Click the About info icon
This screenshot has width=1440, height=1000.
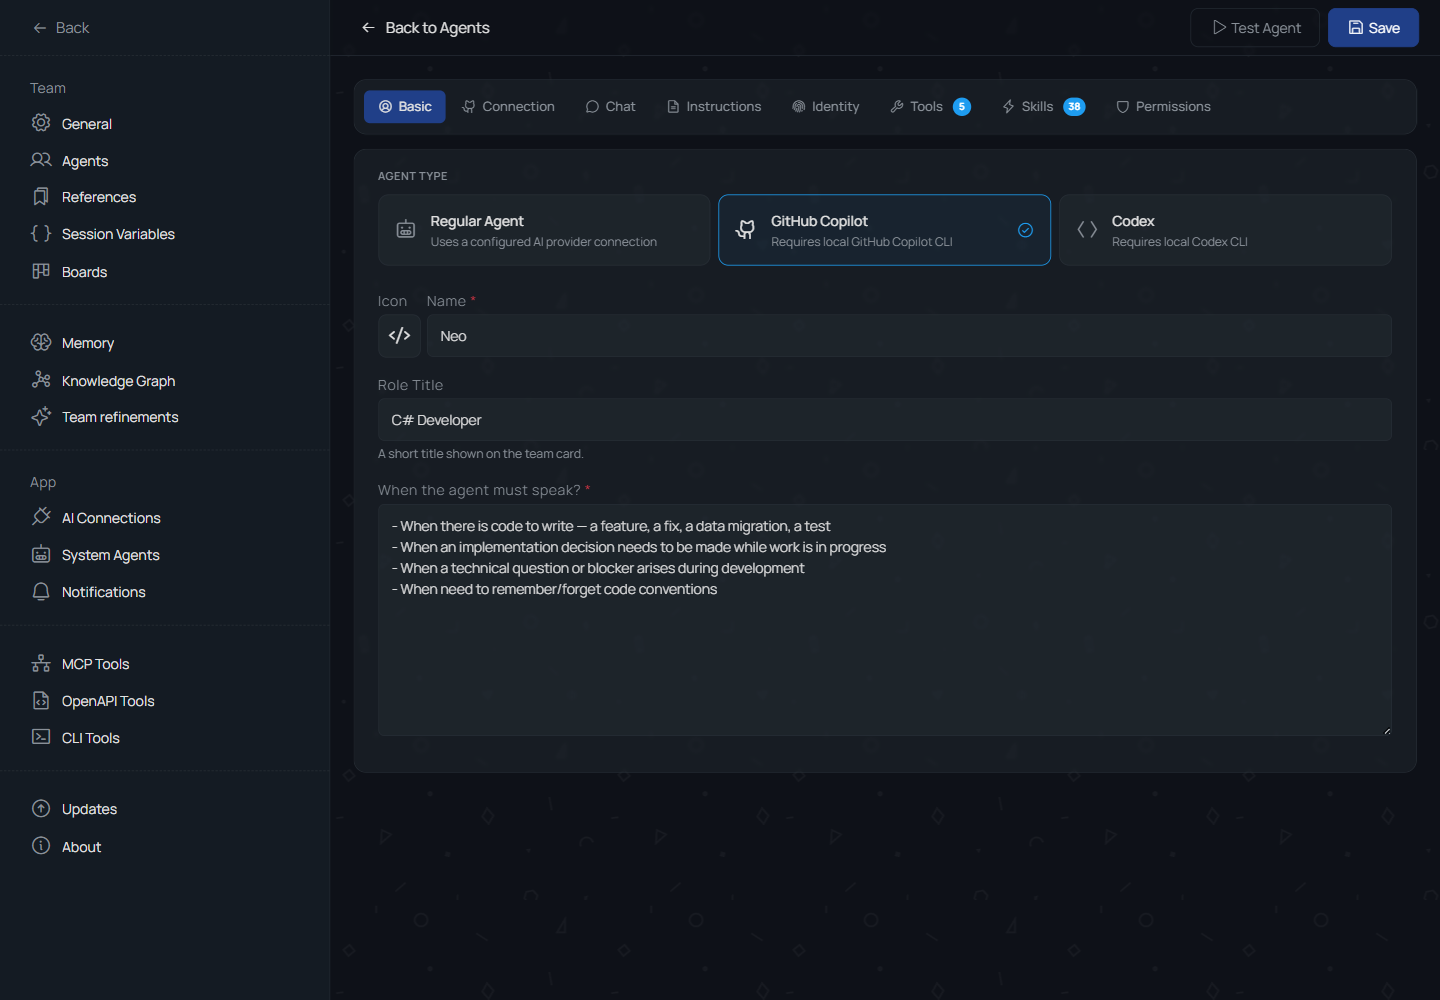[41, 846]
